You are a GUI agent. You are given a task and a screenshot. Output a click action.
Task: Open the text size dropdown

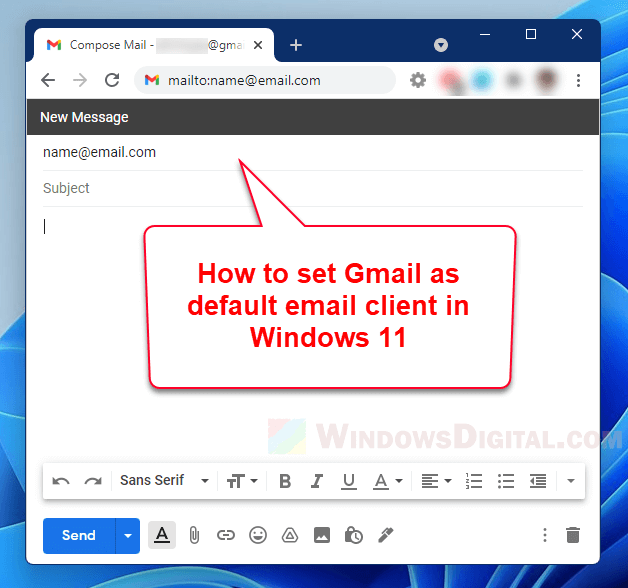(242, 481)
